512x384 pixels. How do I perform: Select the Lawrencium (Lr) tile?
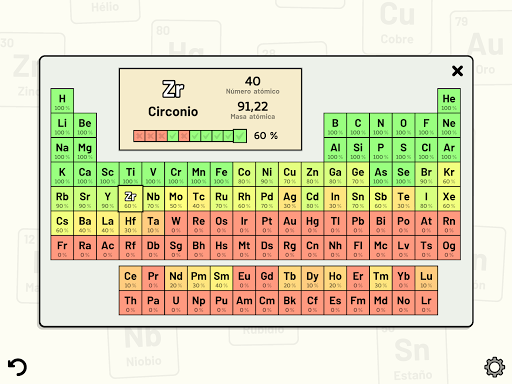(x=426, y=303)
